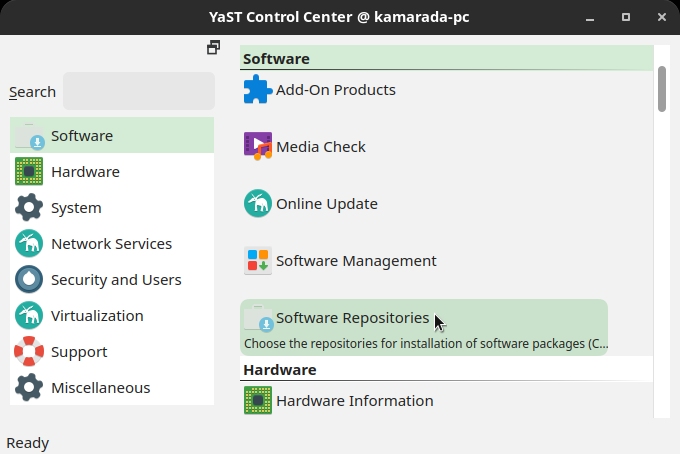The height and width of the screenshot is (454, 680).
Task: Open the Software Management module label
Action: (x=356, y=261)
